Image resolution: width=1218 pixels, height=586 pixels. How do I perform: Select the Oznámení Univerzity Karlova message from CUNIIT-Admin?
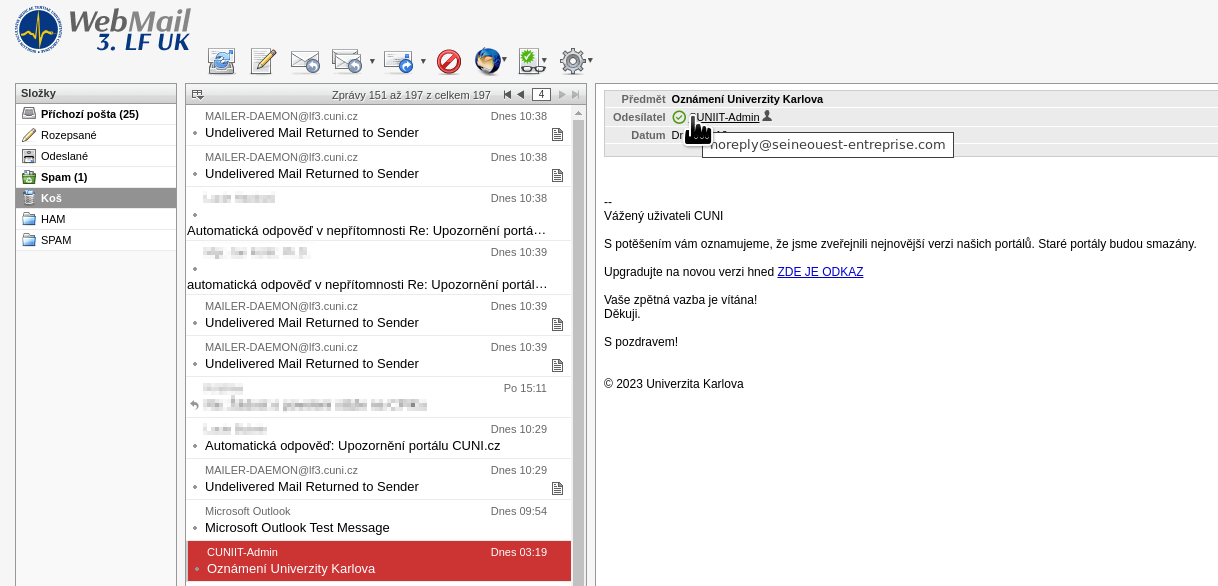pyautogui.click(x=379, y=561)
